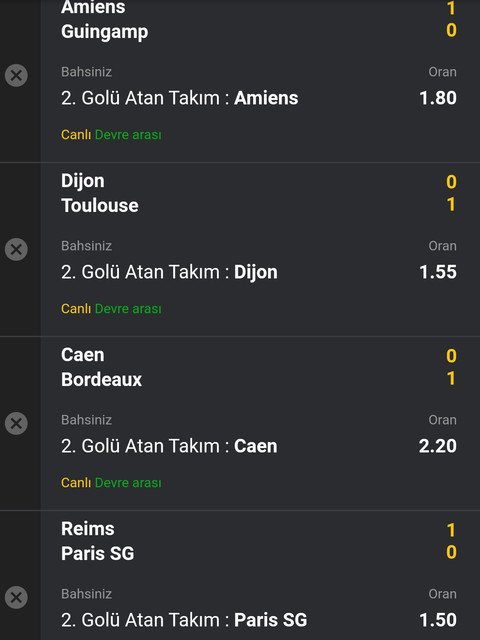
Task: Tap the Toulouse team name
Action: (100, 205)
